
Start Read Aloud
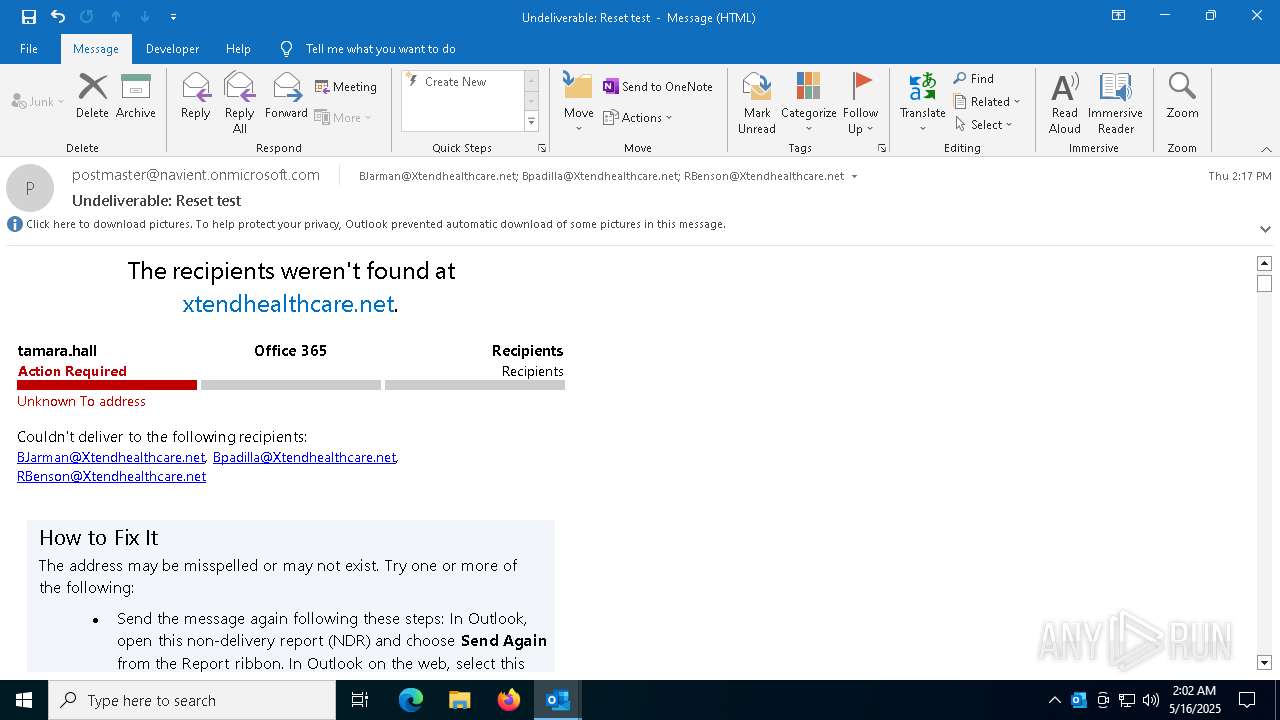pos(1065,102)
